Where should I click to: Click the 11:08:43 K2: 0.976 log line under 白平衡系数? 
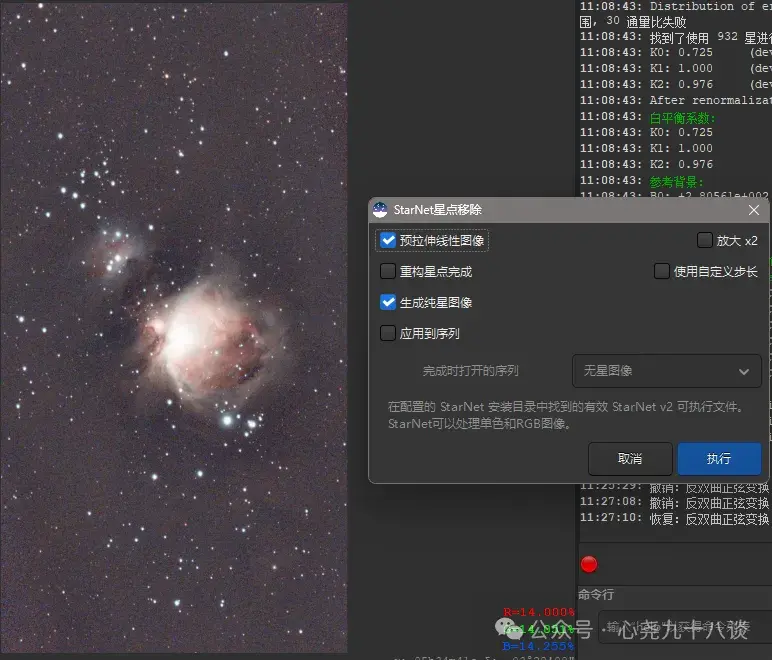pyautogui.click(x=646, y=164)
